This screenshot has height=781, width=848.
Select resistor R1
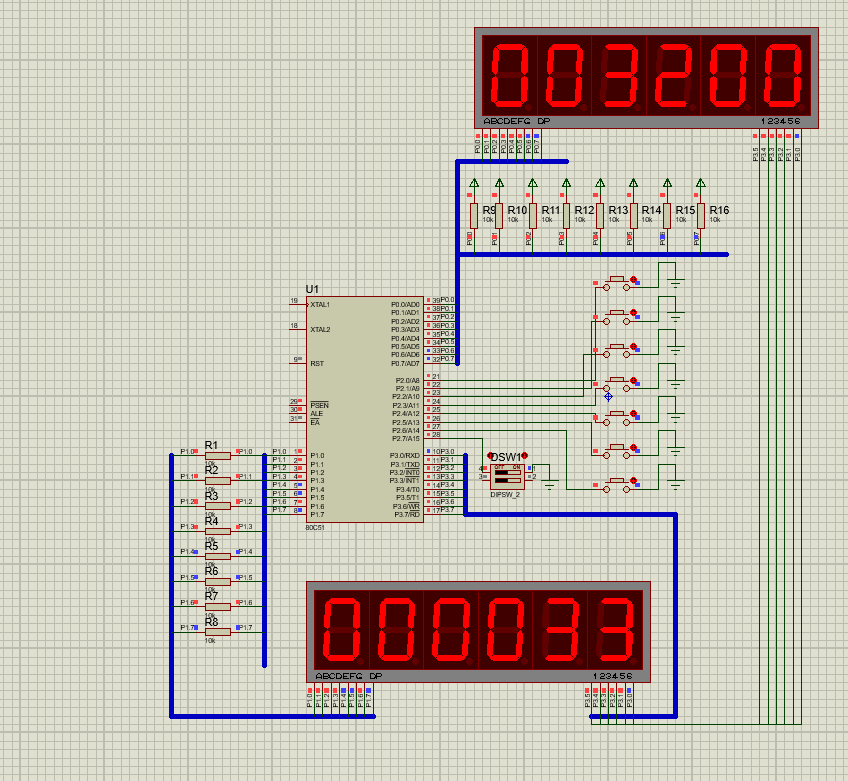218,456
